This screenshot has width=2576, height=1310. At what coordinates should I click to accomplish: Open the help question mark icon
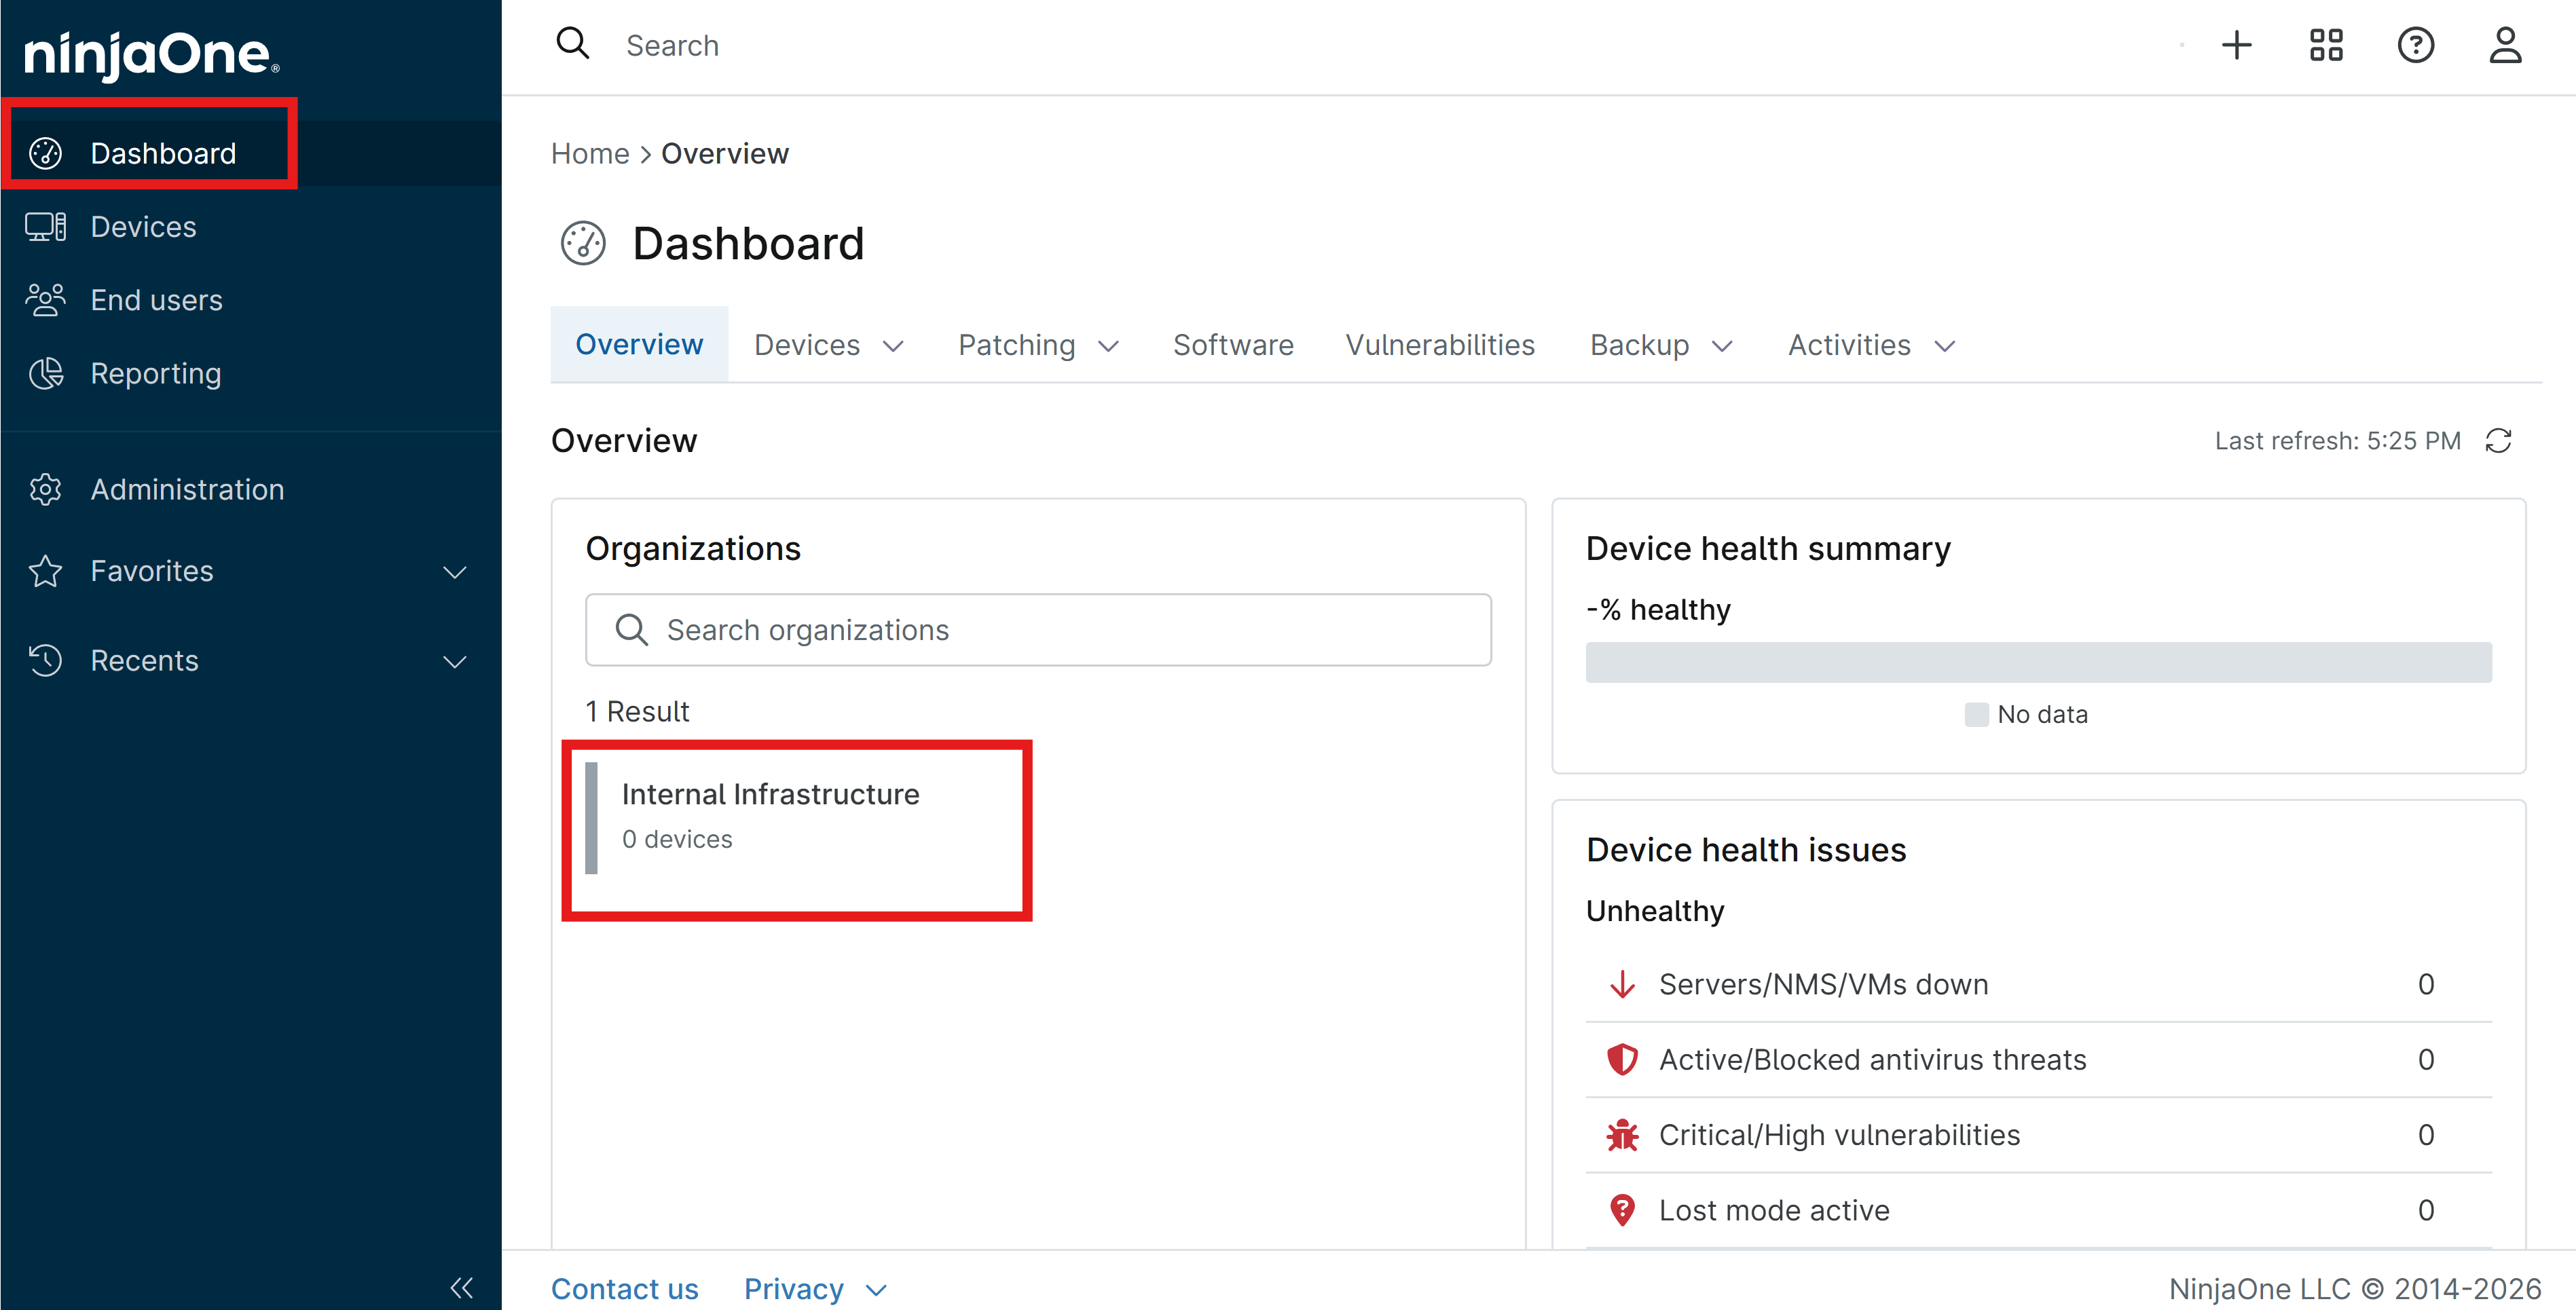pyautogui.click(x=2416, y=45)
